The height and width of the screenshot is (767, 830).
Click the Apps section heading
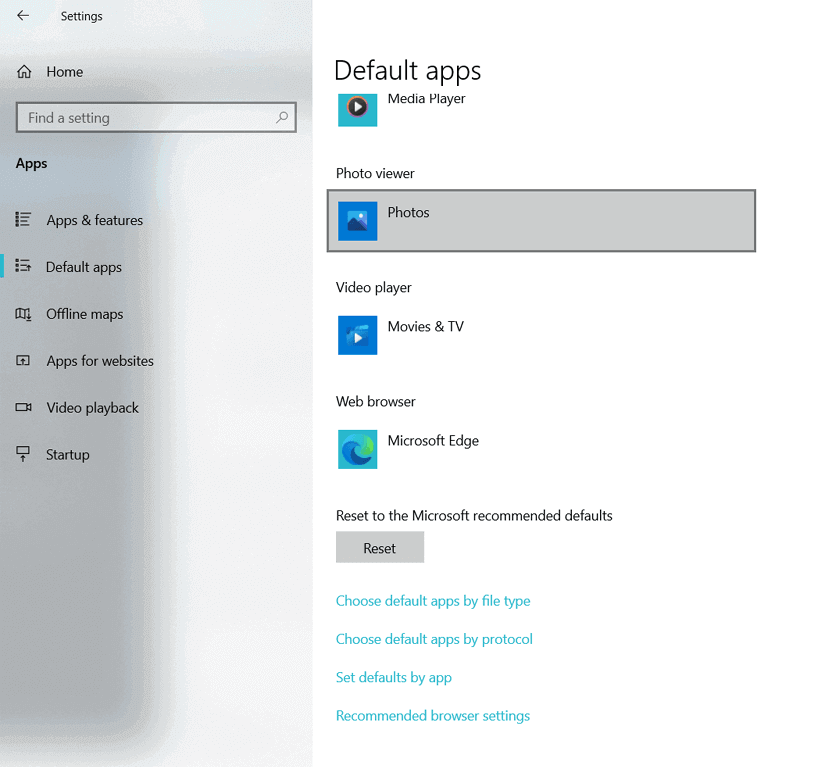click(x=32, y=164)
